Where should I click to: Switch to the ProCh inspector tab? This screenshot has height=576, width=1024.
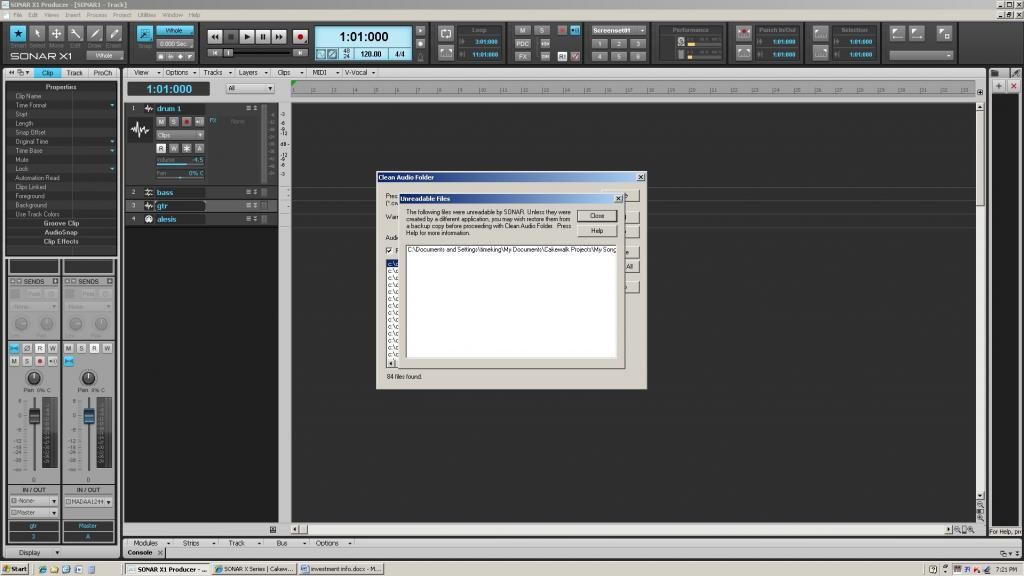point(103,73)
